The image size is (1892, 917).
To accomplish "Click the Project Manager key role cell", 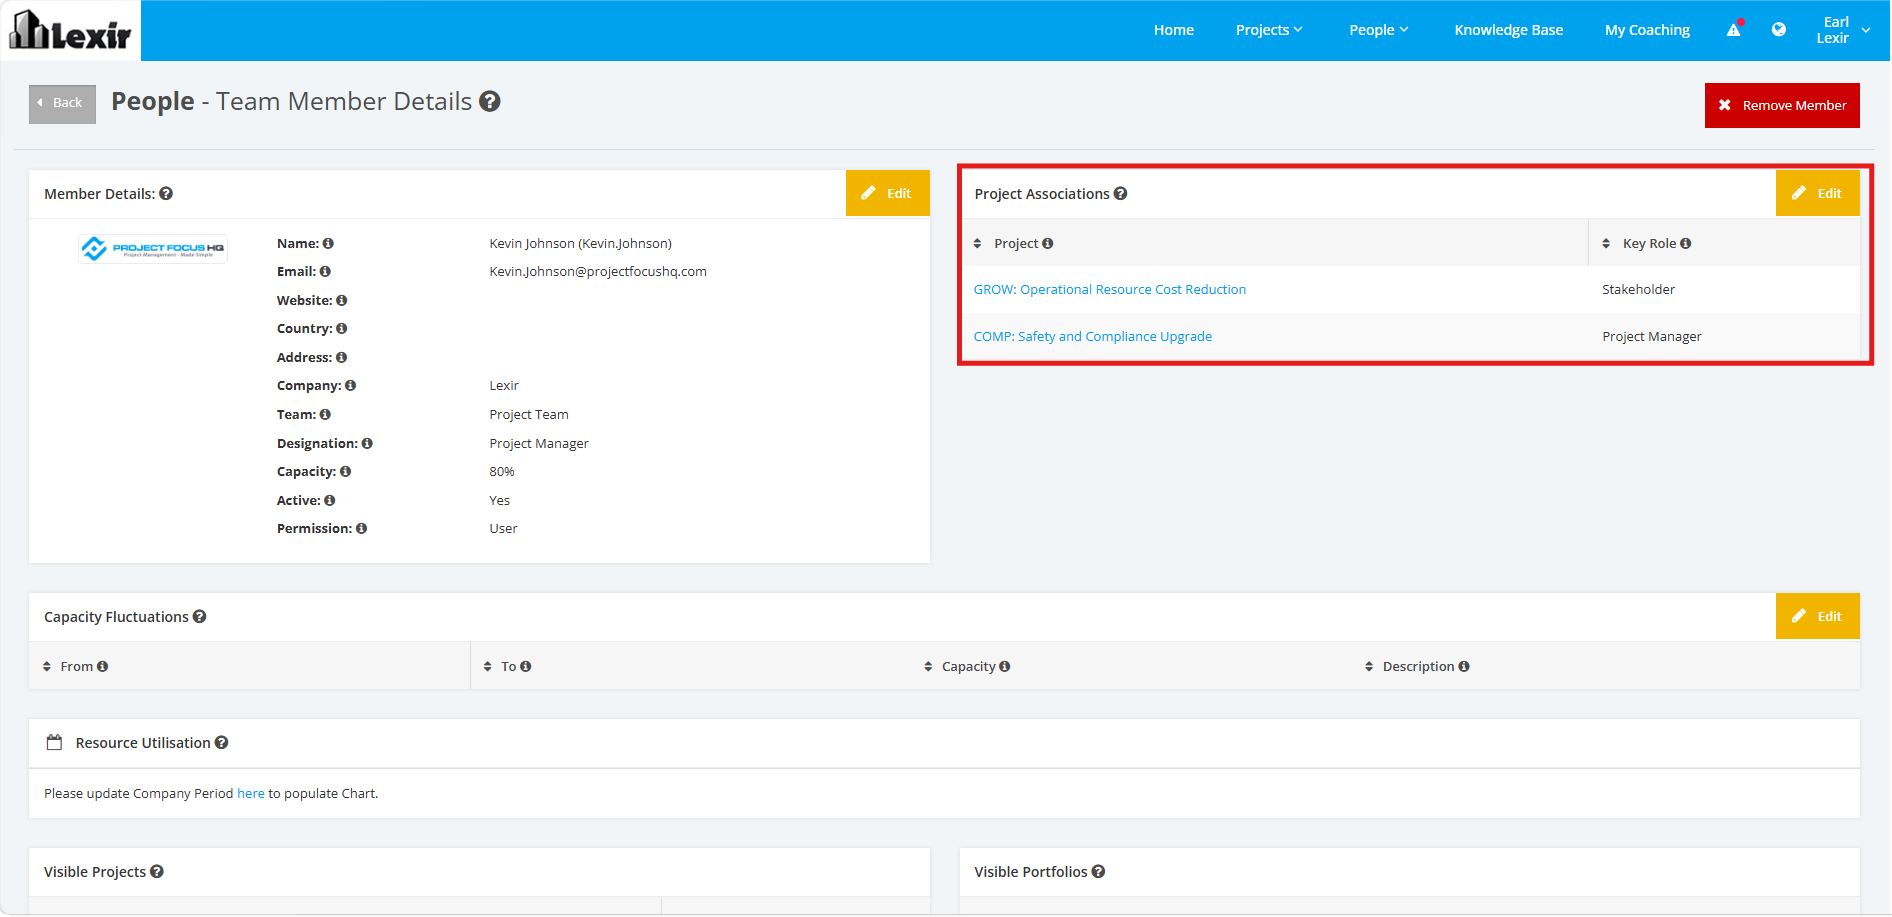I will click(1652, 337).
